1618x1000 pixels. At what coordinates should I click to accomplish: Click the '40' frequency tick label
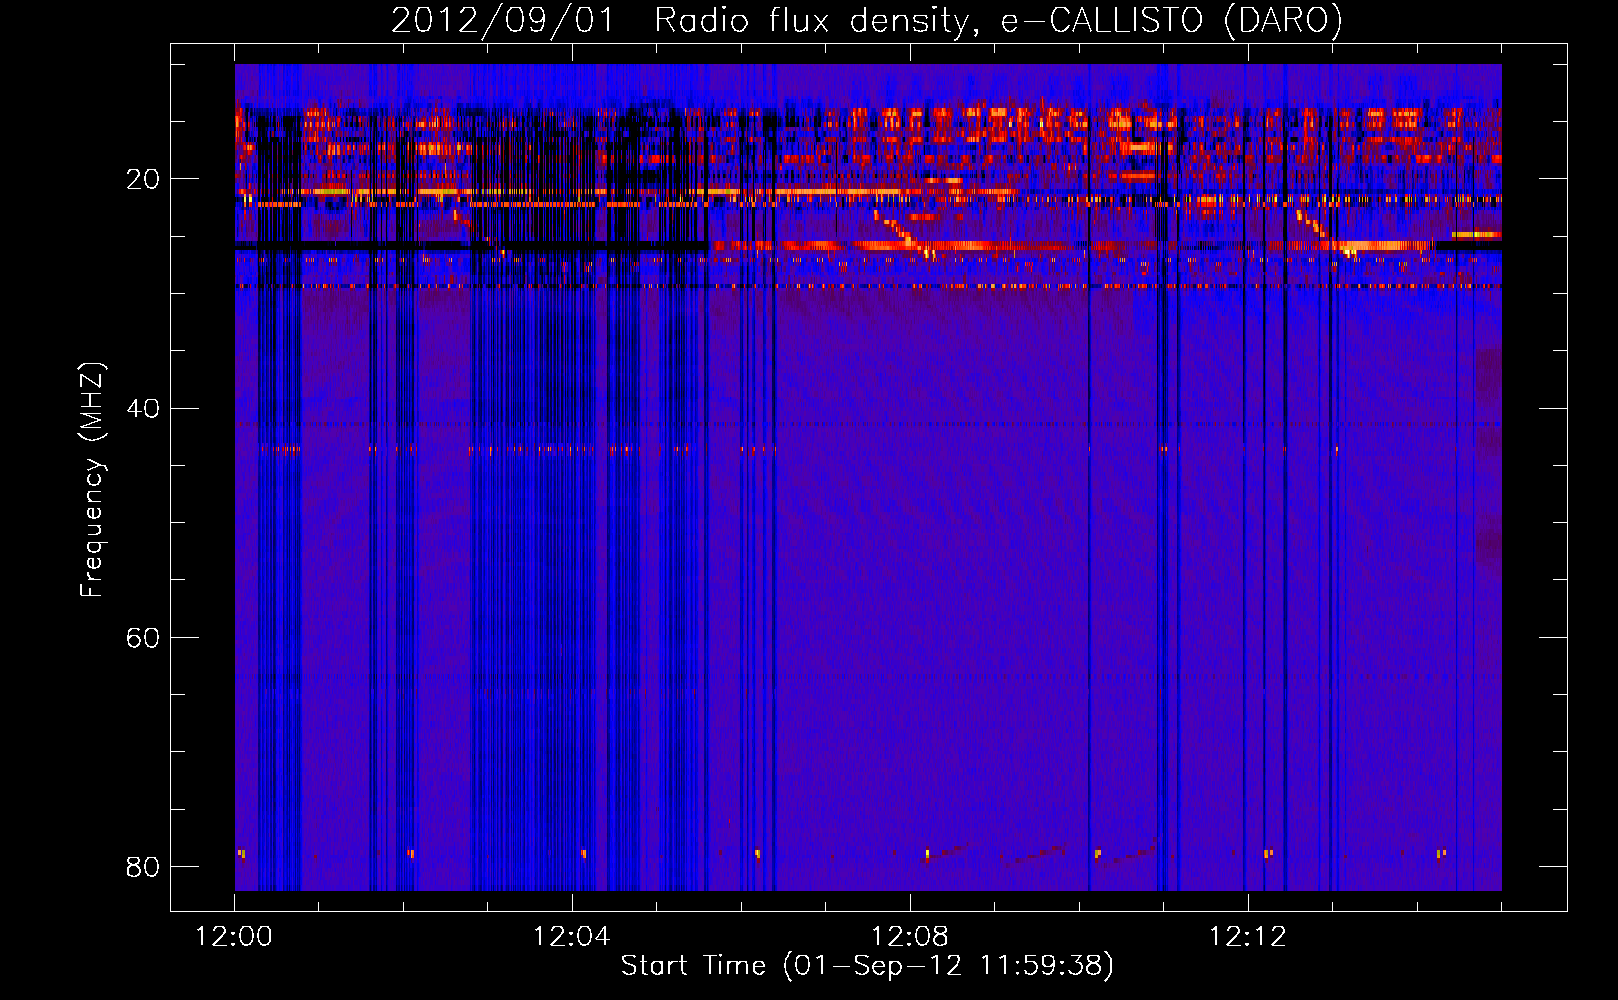tap(143, 408)
